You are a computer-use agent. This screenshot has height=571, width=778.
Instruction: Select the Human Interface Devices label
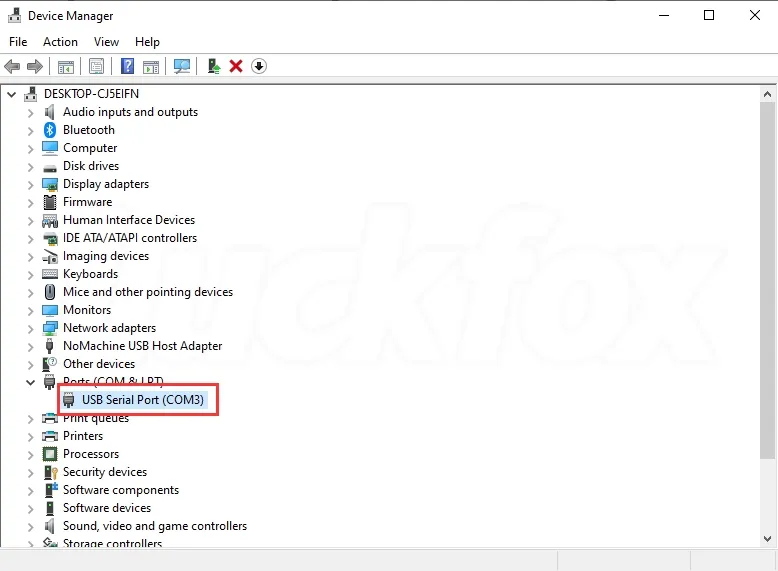(x=129, y=220)
